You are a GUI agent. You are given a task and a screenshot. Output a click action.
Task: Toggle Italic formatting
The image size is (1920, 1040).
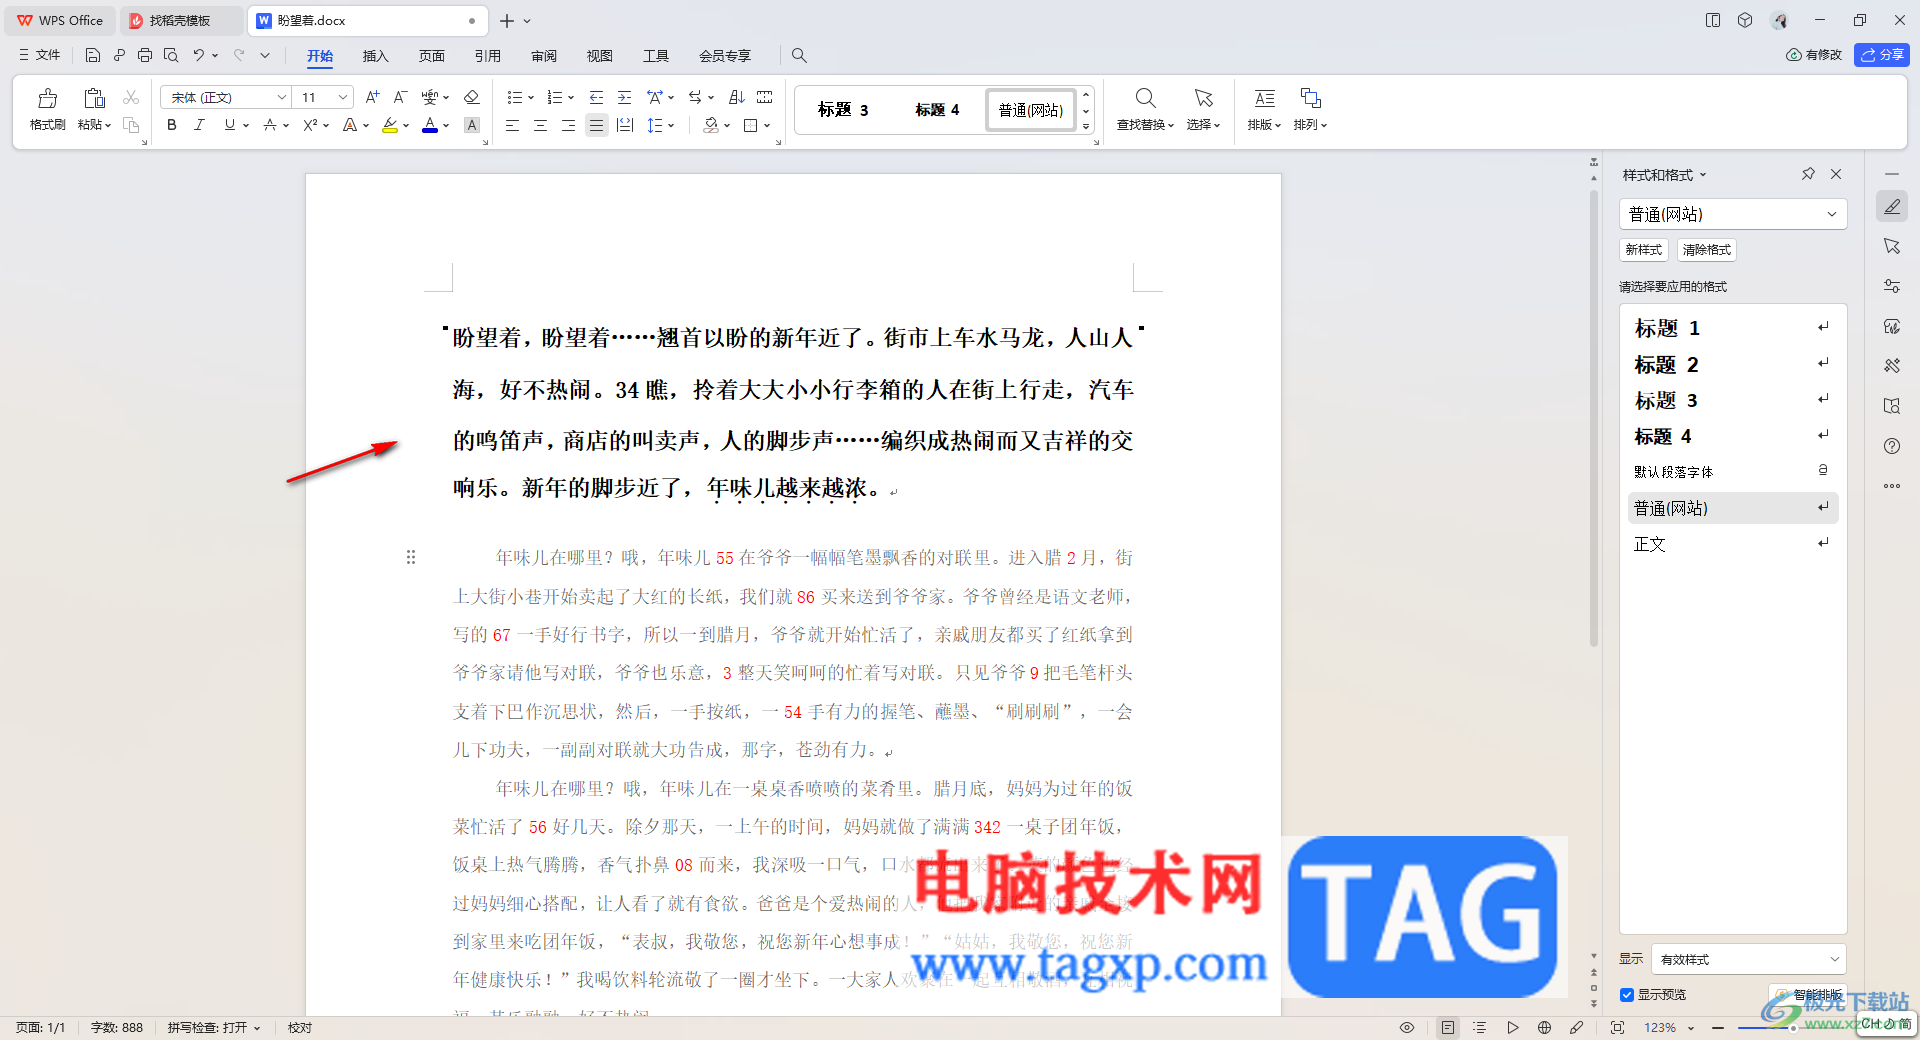click(200, 125)
